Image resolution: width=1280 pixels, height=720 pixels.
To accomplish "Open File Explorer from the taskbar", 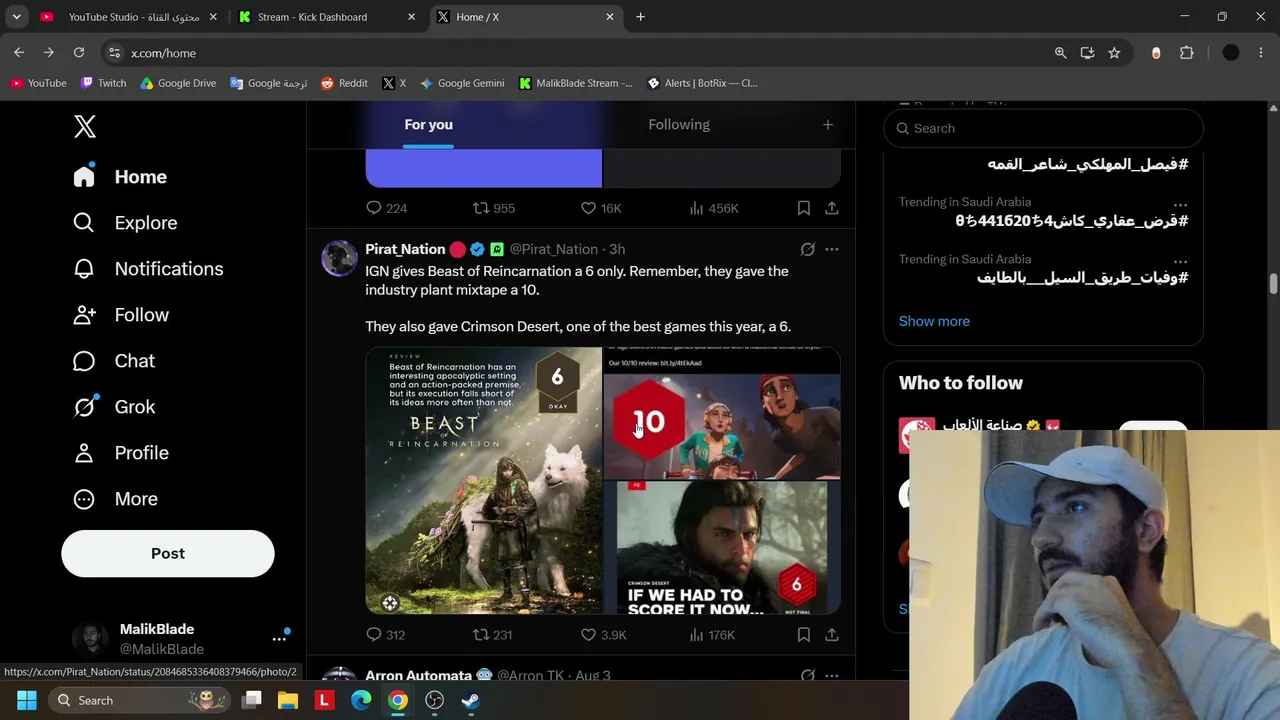I will 288,700.
